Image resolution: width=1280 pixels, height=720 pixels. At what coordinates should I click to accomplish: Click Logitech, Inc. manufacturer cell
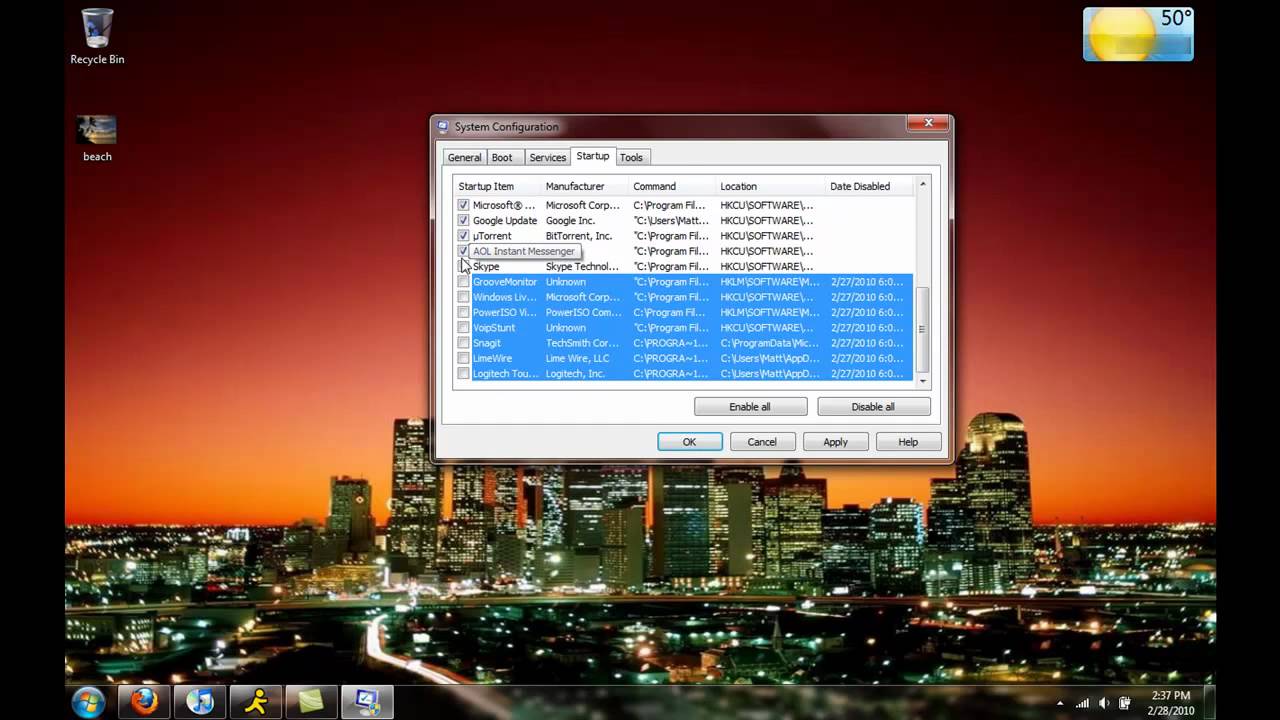(x=575, y=374)
